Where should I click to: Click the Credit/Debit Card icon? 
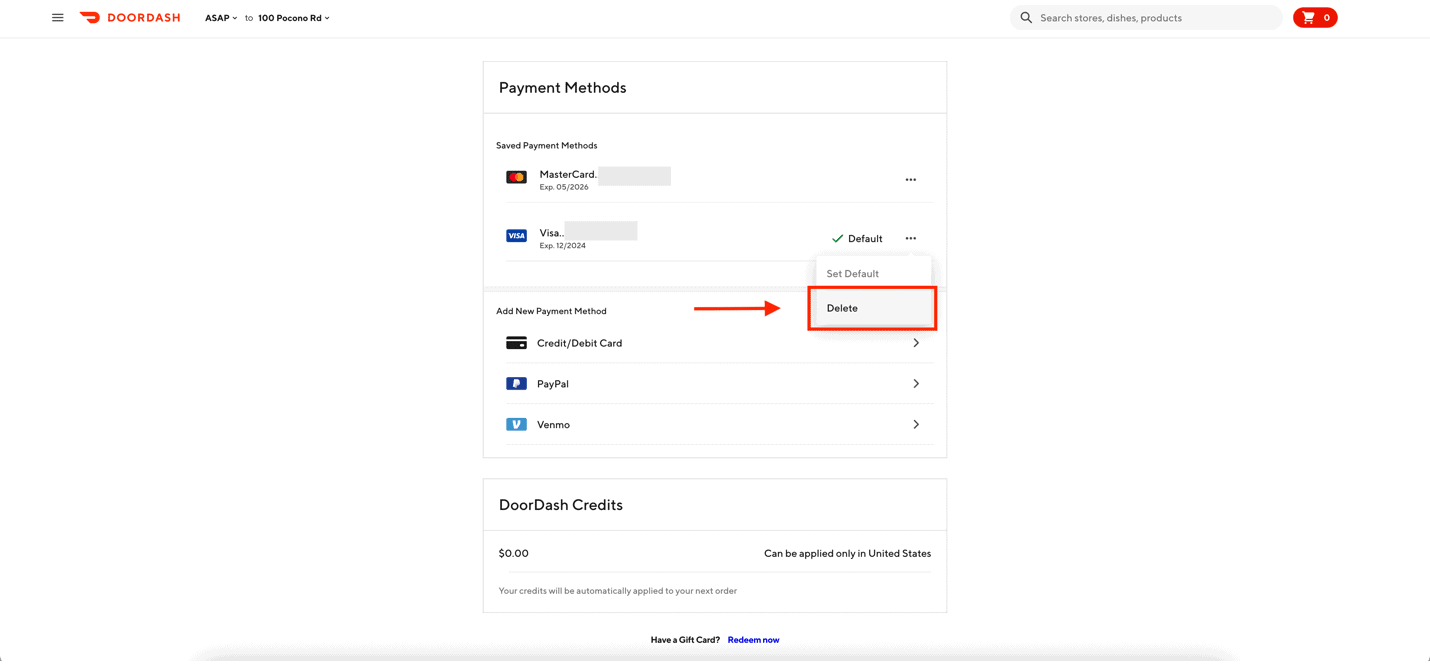coord(516,343)
